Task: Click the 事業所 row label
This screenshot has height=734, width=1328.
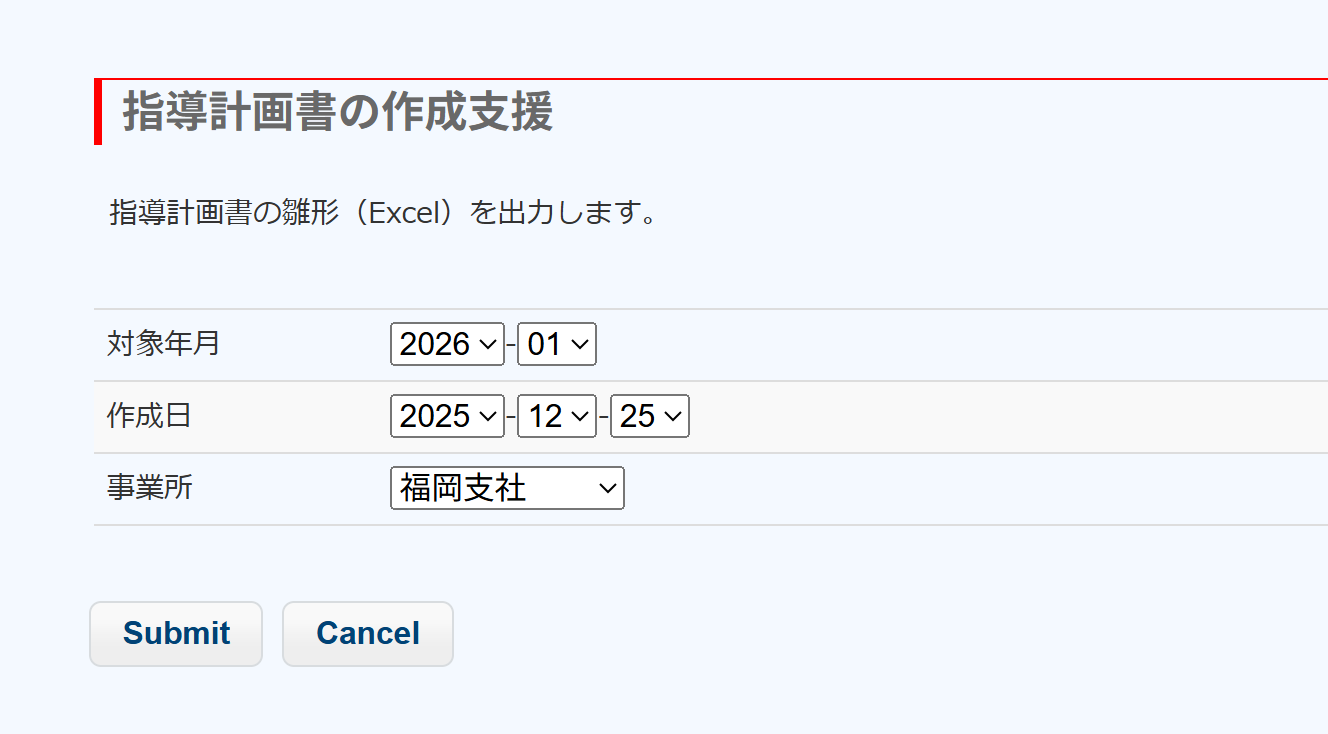Action: [x=150, y=488]
